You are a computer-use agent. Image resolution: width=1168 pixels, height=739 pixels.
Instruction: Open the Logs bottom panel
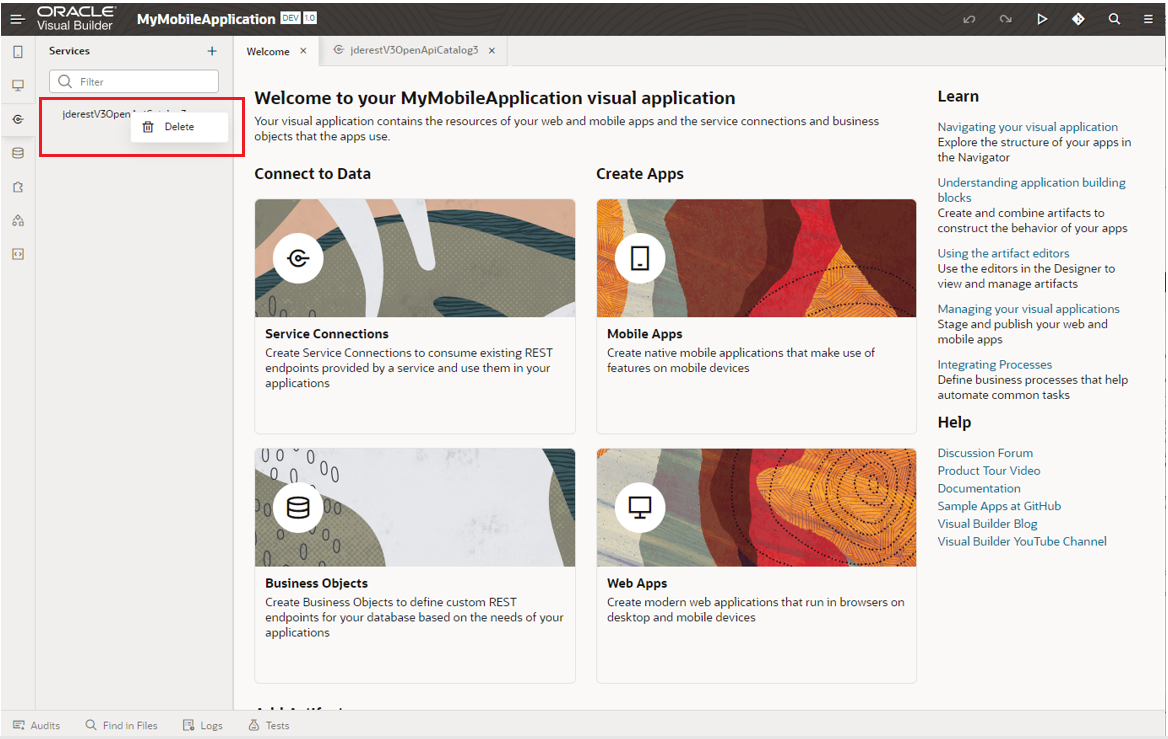tap(203, 725)
